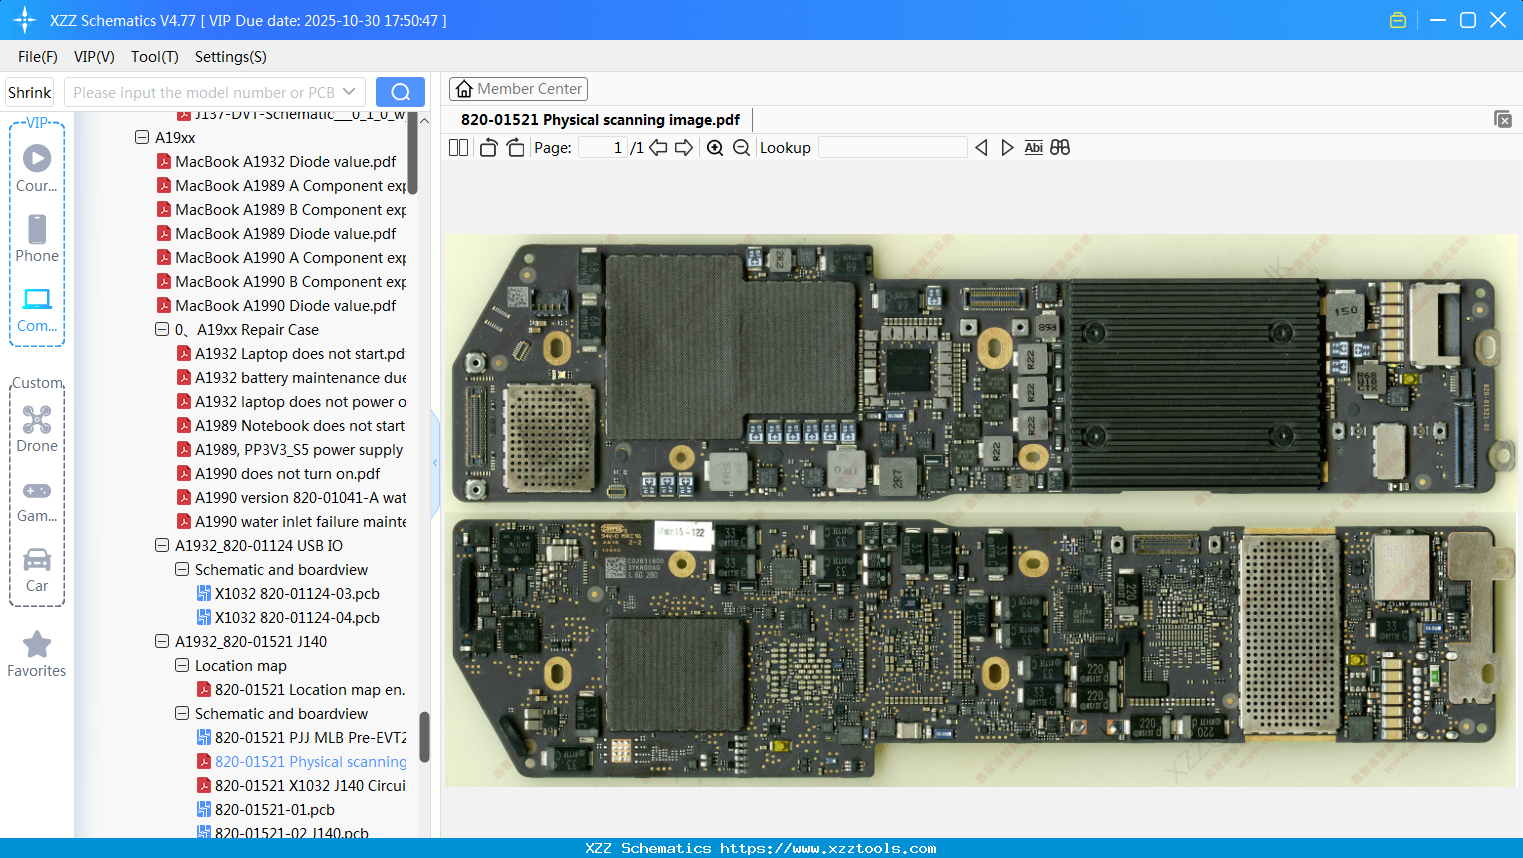Click the collapse handle beside the file tree
Image resolution: width=1523 pixels, height=858 pixels.
[x=435, y=463]
